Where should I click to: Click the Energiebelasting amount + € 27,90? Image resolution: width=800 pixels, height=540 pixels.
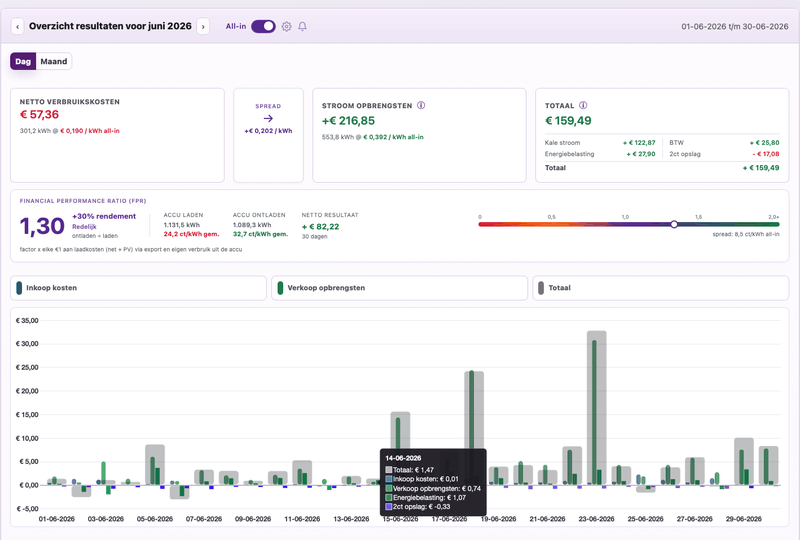(x=641, y=154)
